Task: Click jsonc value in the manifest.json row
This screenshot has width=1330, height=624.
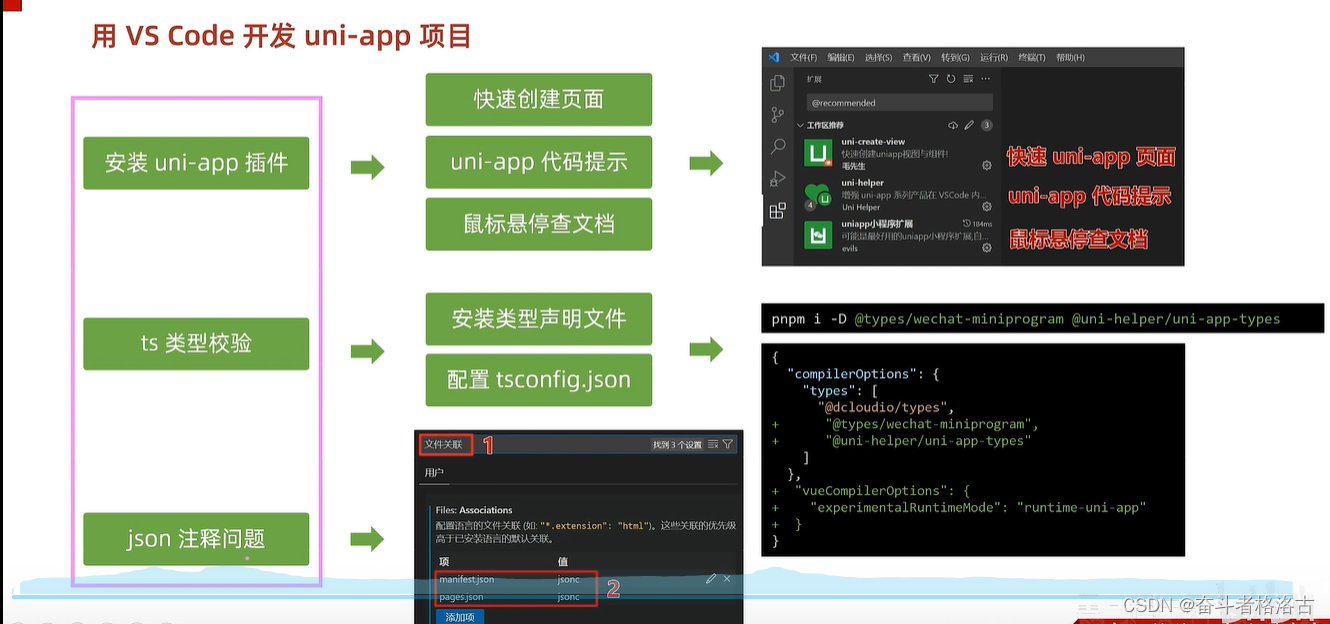Action: pos(568,579)
